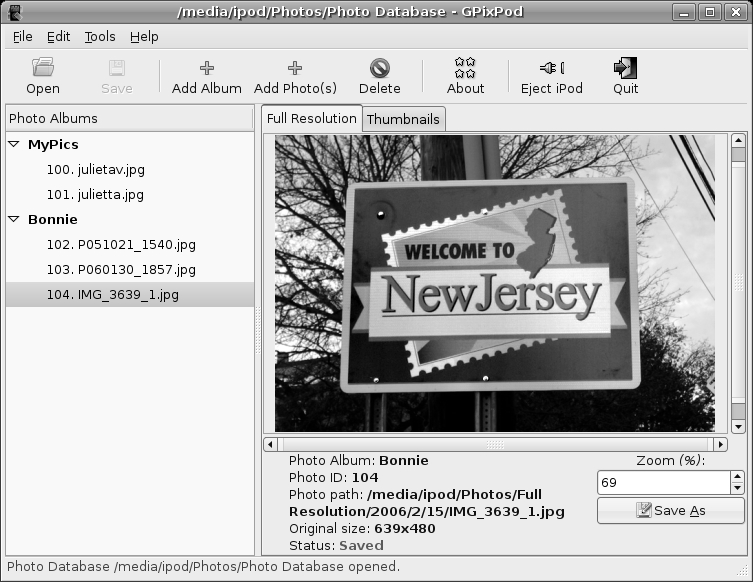The height and width of the screenshot is (582, 753).
Task: Click the Save As button
Action: pos(670,510)
